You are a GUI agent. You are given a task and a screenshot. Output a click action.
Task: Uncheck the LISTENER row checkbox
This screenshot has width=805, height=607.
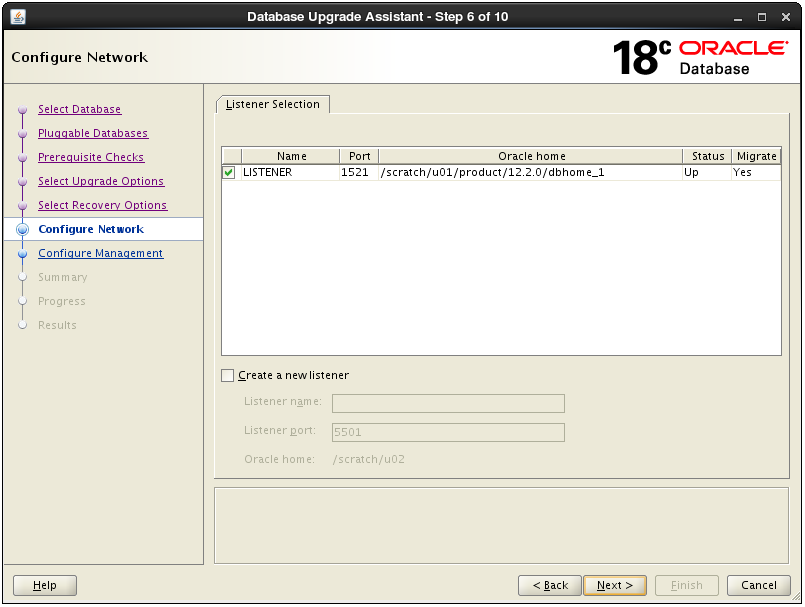tap(229, 173)
